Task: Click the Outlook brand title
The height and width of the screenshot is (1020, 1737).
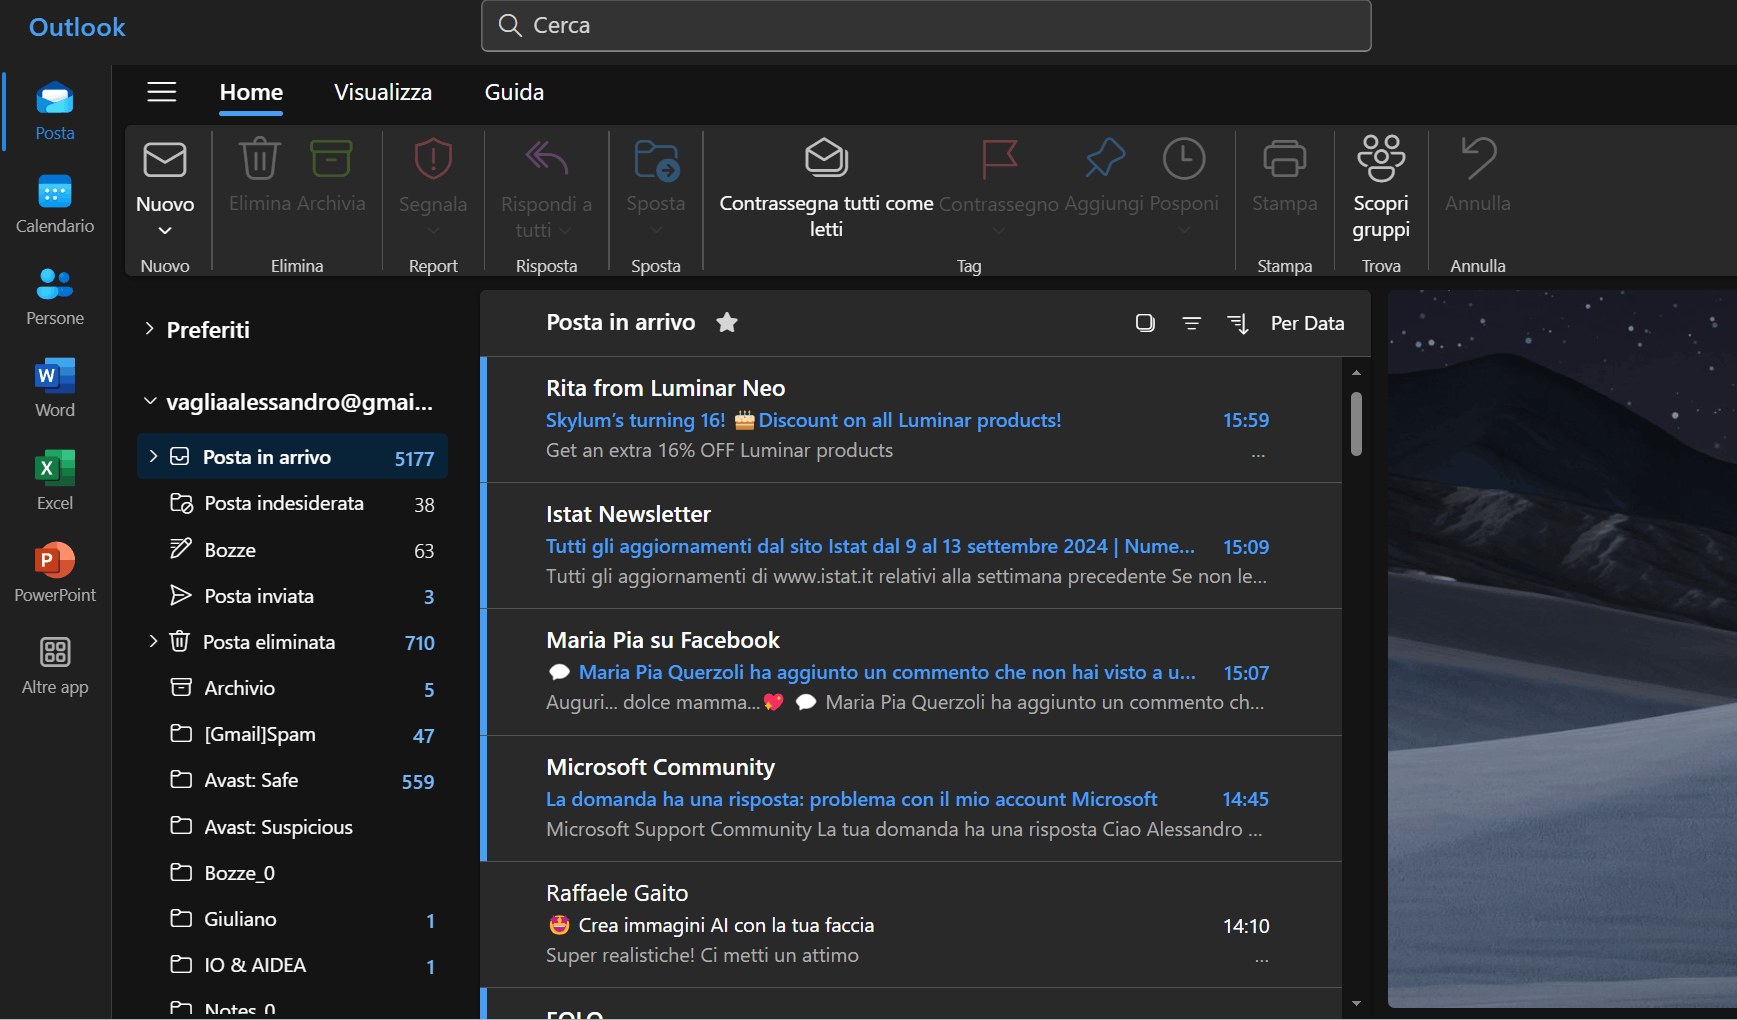Action: (x=77, y=27)
